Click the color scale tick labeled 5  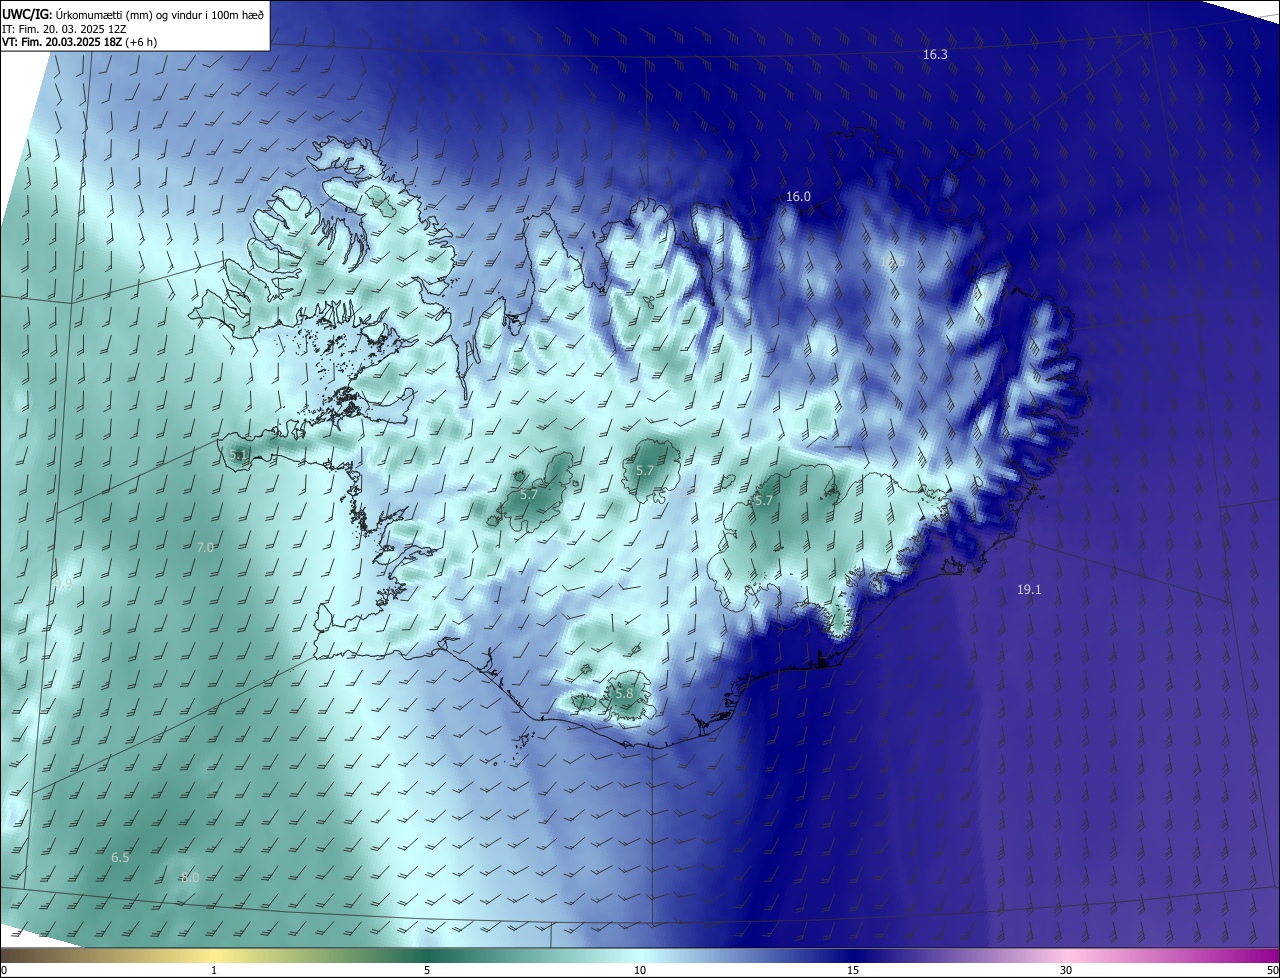[427, 970]
